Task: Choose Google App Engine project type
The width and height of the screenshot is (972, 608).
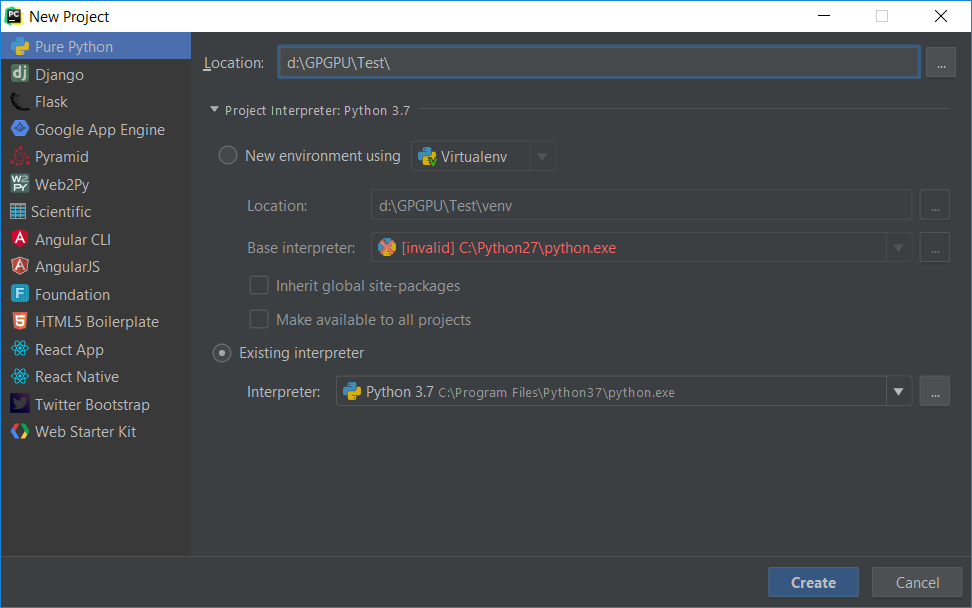Action: 96,130
